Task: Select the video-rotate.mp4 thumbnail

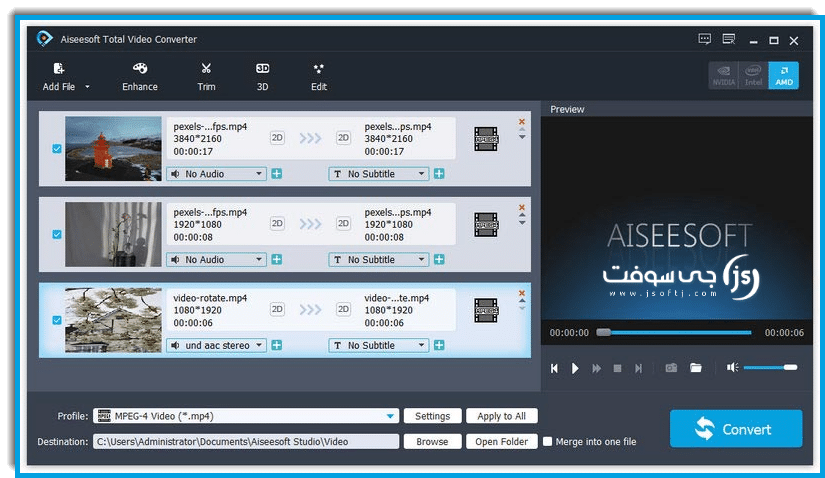Action: coord(113,320)
